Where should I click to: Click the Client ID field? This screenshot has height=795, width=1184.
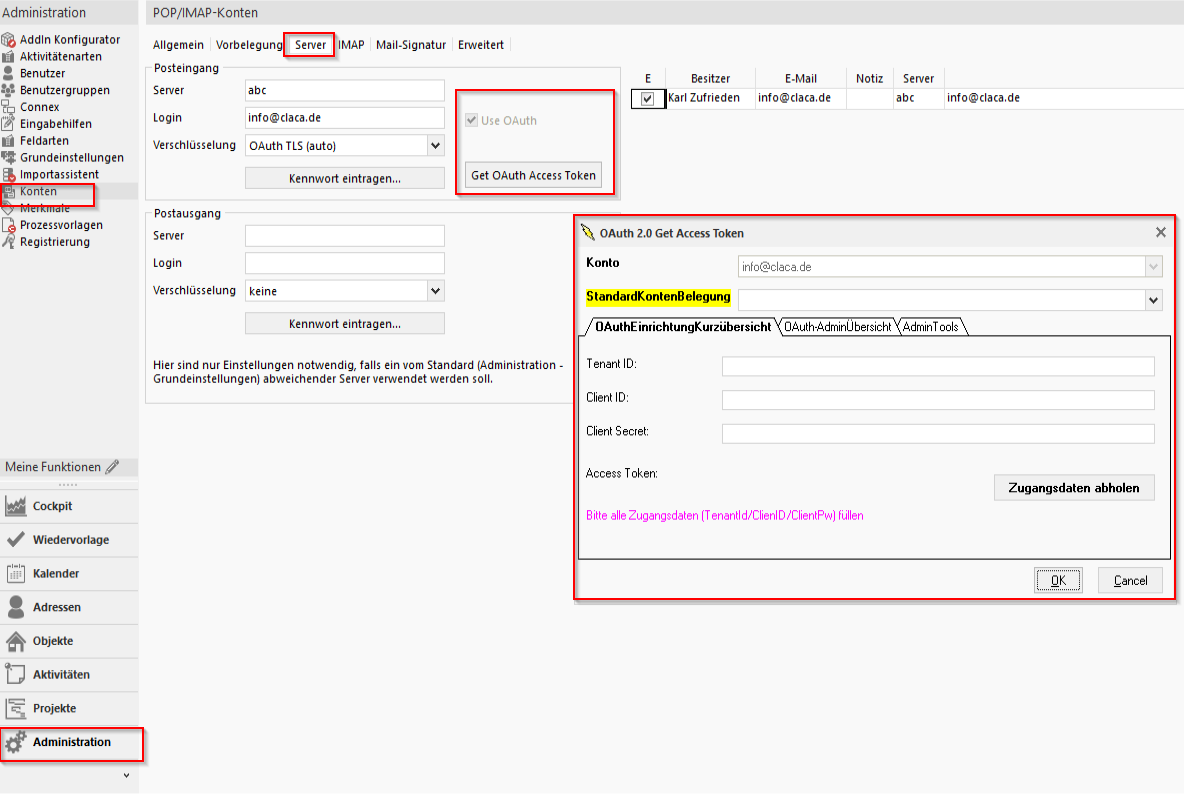(x=938, y=399)
